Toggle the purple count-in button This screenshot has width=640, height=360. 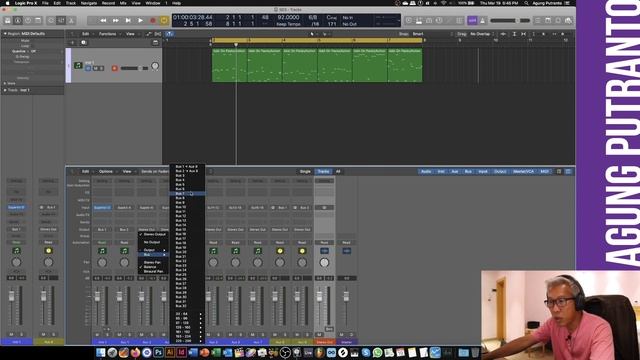[x=472, y=20]
